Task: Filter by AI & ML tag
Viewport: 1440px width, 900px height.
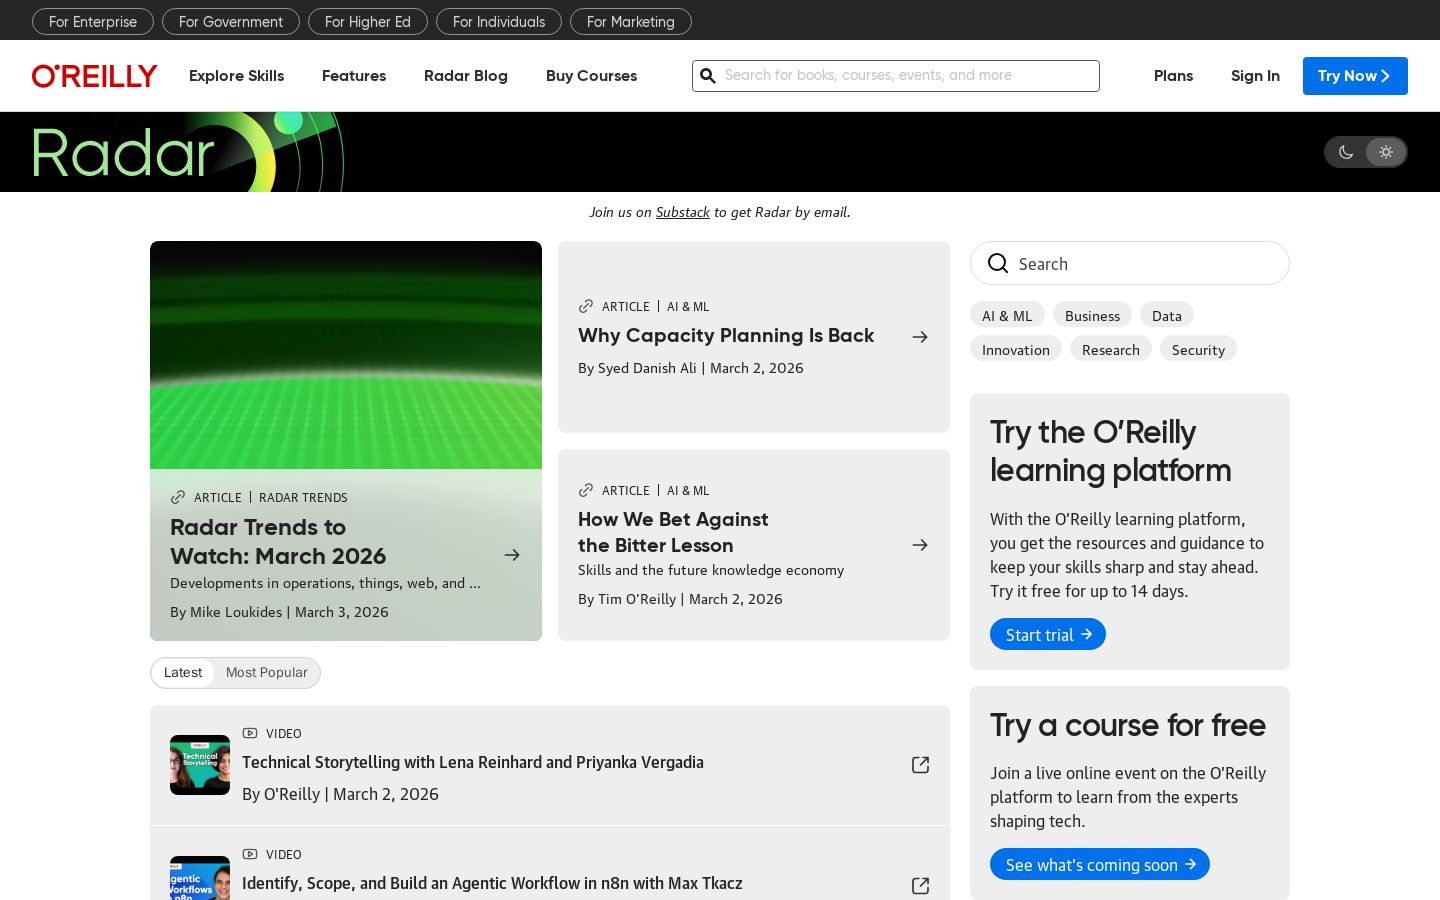Action: coord(1007,315)
